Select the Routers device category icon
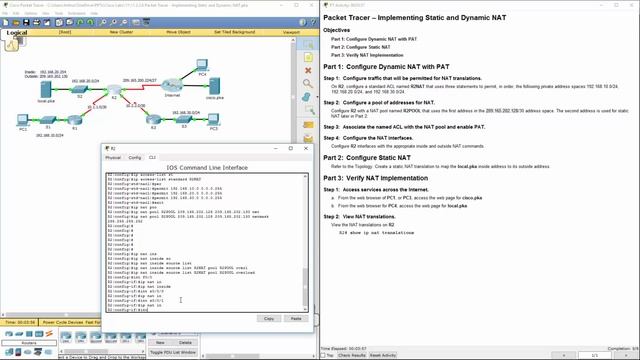The height and width of the screenshot is (360, 640). pos(9,334)
